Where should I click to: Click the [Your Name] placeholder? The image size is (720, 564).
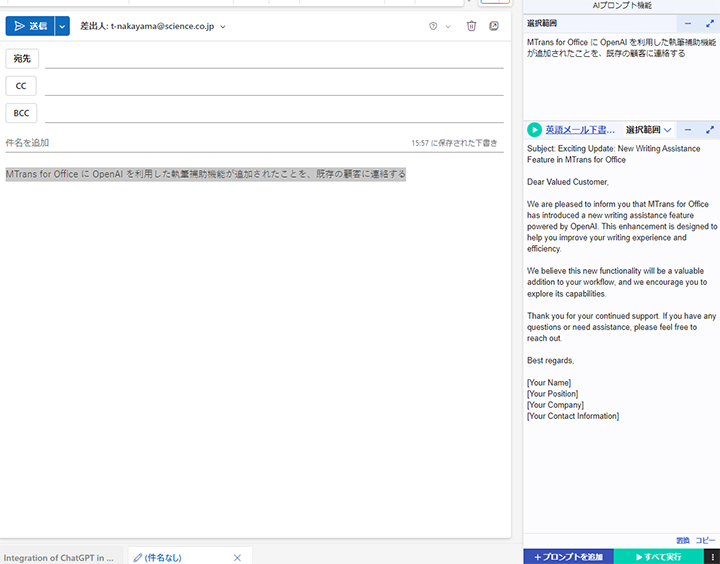pyautogui.click(x=549, y=383)
